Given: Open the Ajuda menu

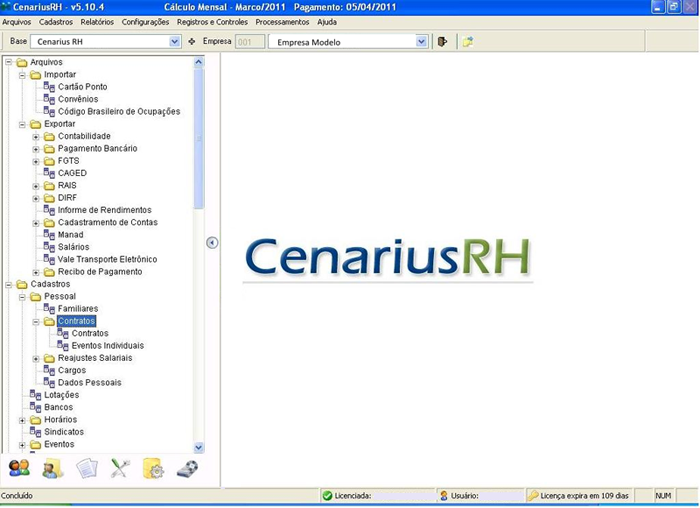Looking at the screenshot, I should click(327, 22).
